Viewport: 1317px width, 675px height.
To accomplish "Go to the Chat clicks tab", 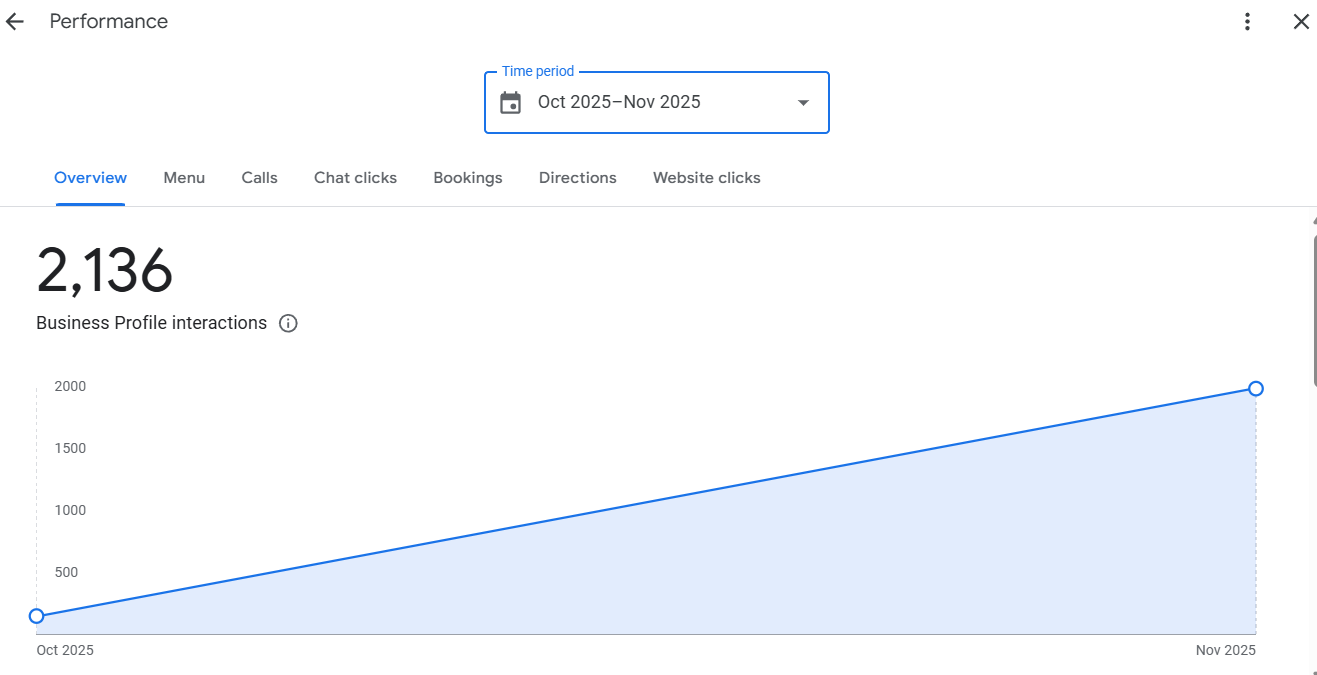I will point(355,178).
